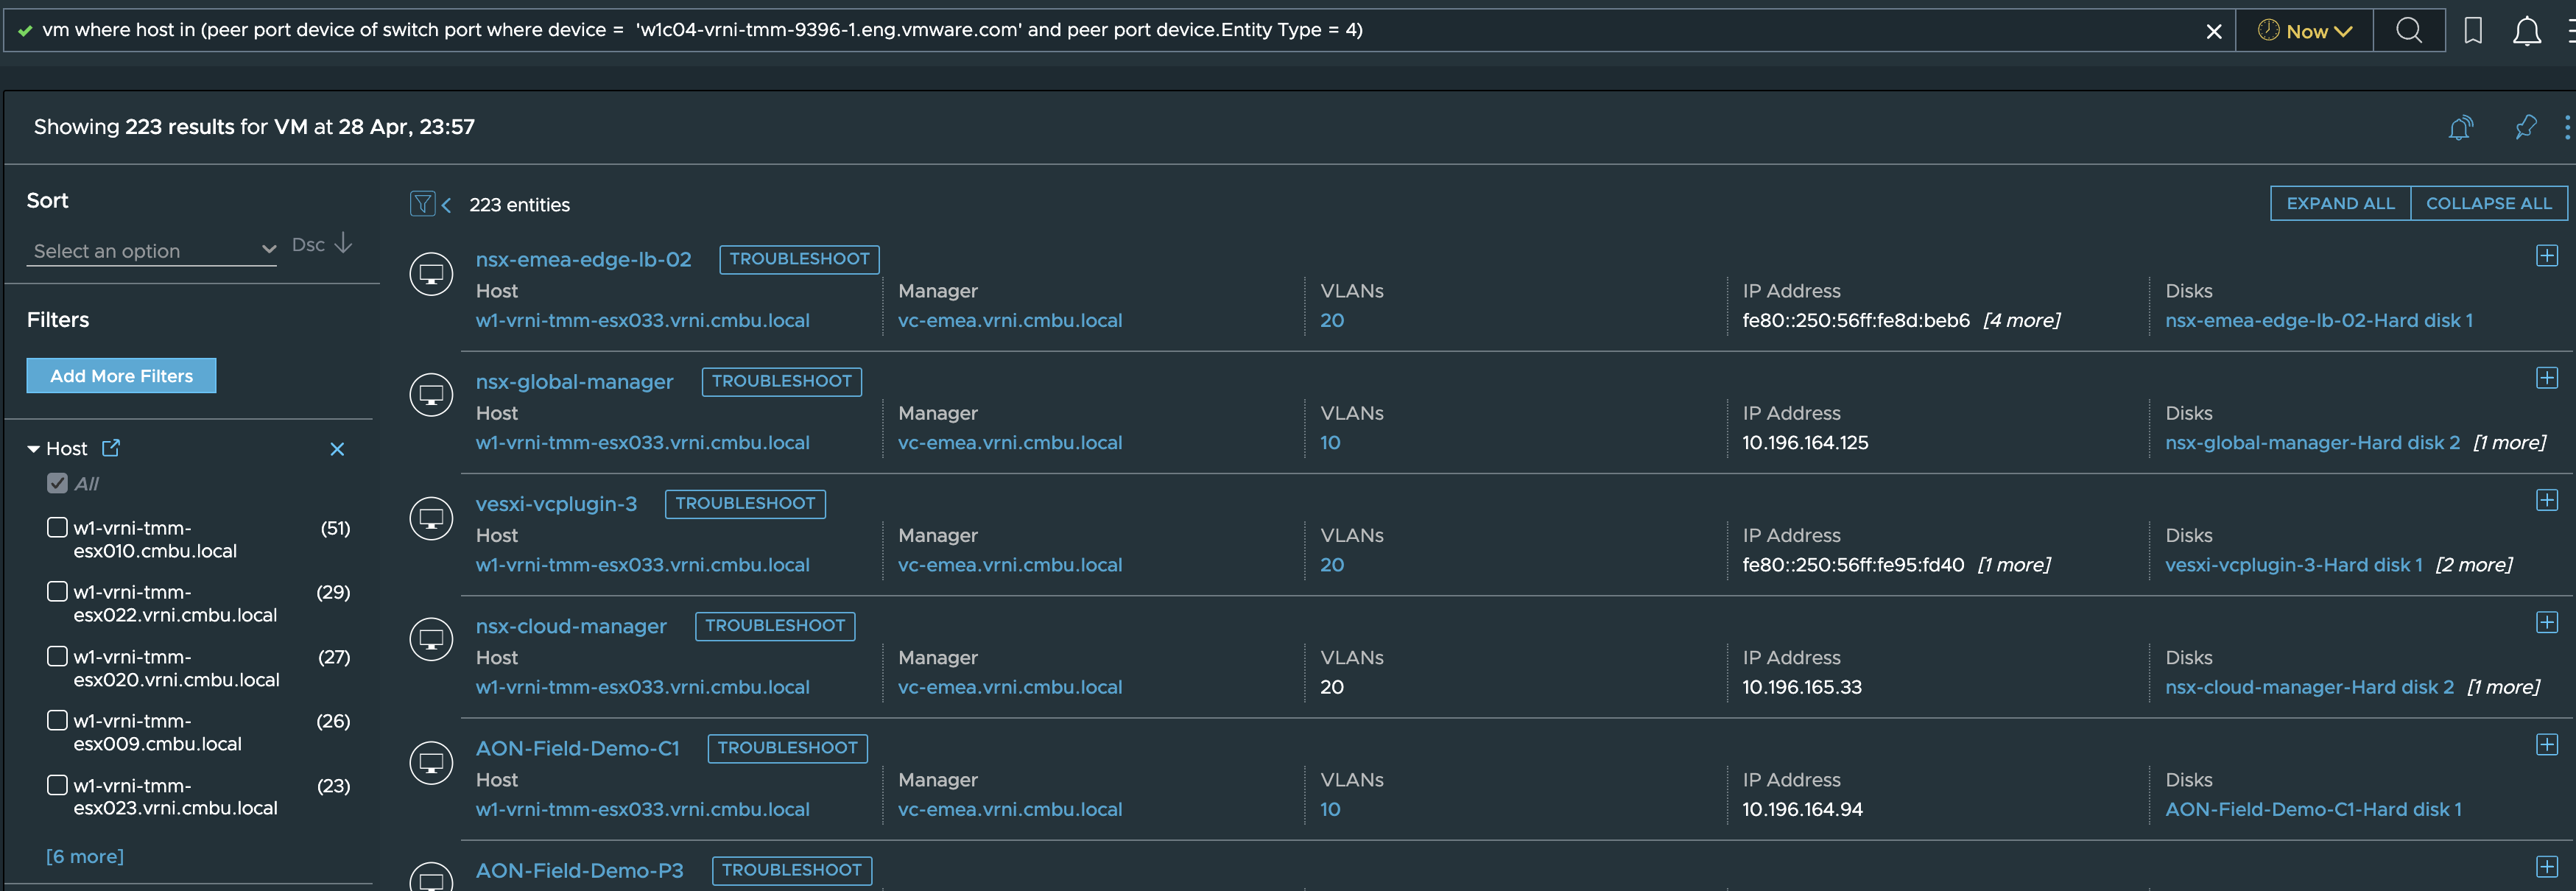Clear the search query with X icon

(2214, 31)
